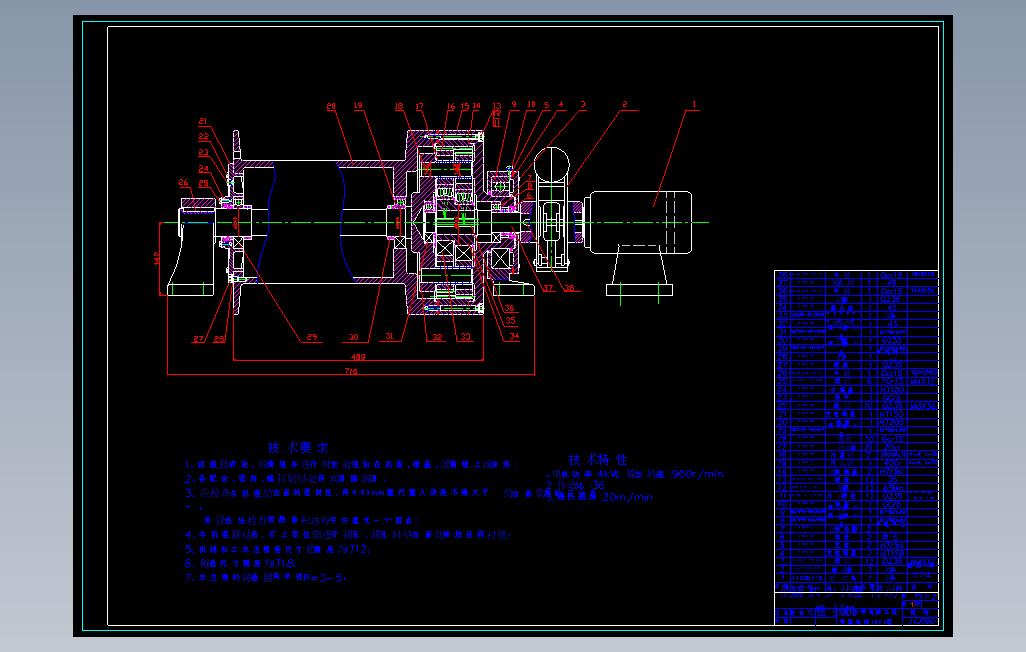Click part callout number 2 in the drawing
The width and height of the screenshot is (1026, 652).
pyautogui.click(x=624, y=104)
